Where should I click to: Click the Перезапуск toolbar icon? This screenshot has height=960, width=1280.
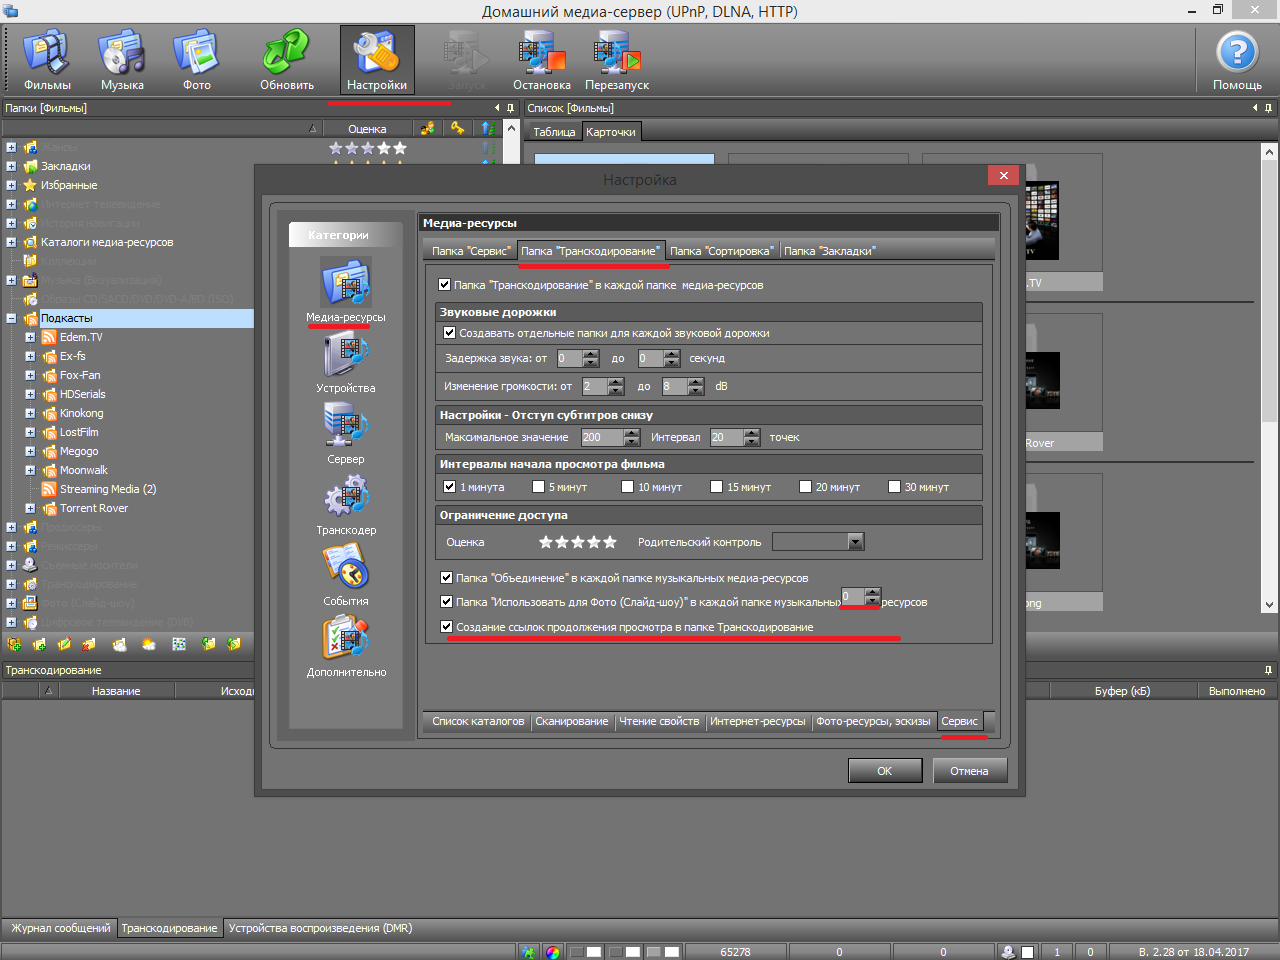tap(617, 60)
